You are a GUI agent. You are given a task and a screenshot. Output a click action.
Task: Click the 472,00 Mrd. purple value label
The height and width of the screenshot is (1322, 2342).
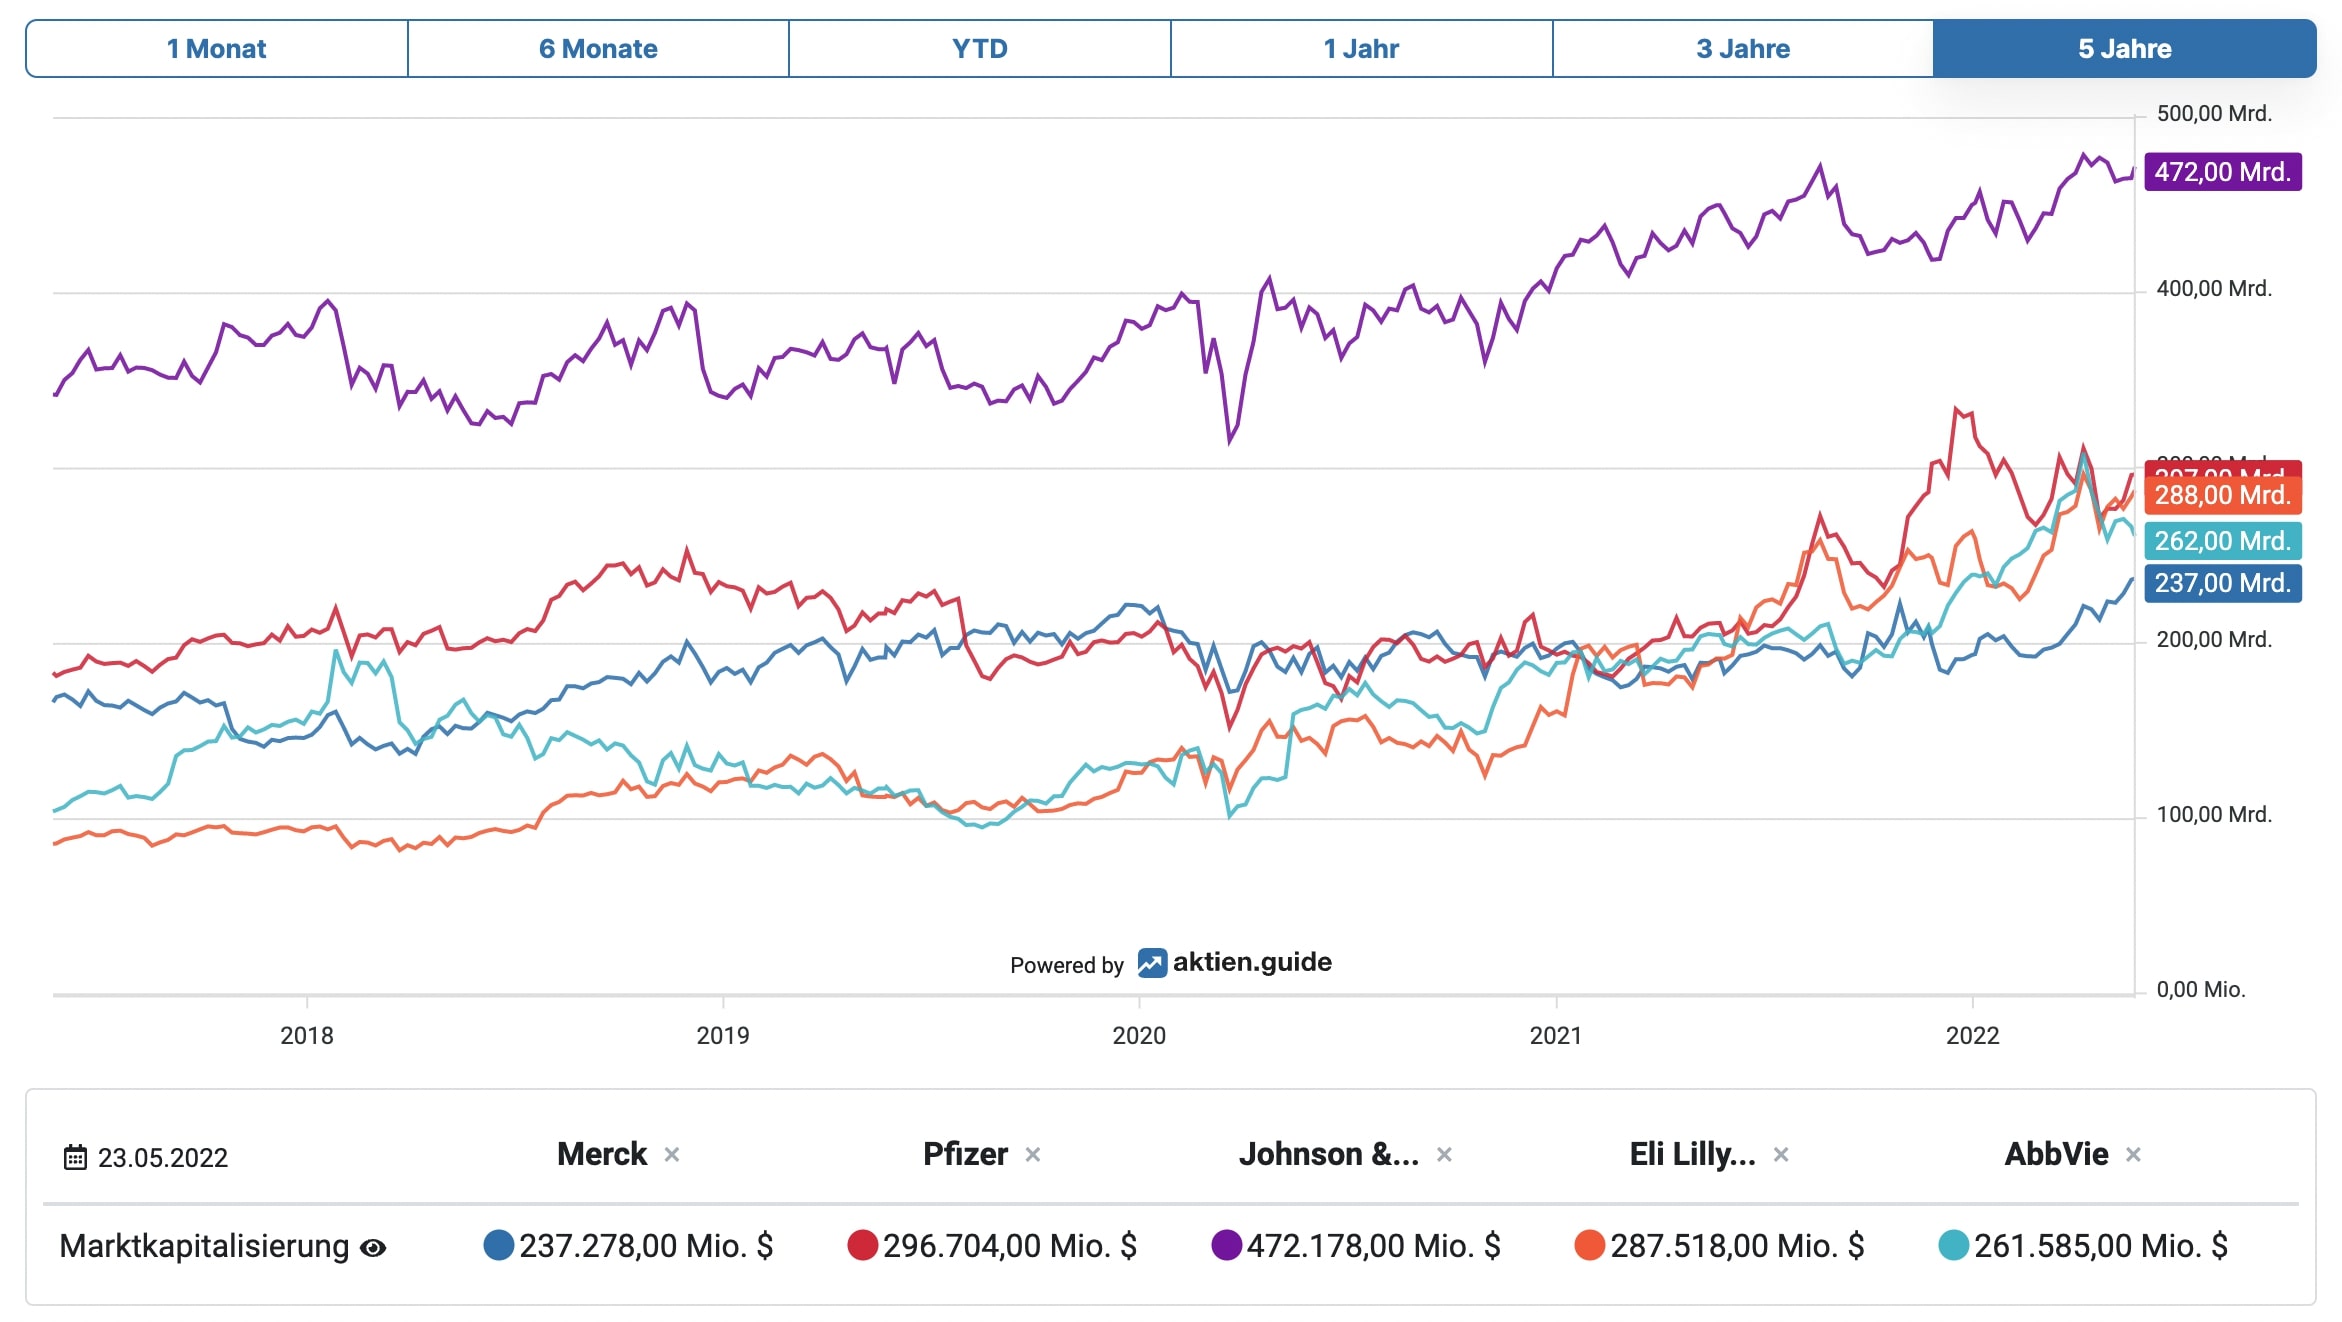tap(2223, 172)
